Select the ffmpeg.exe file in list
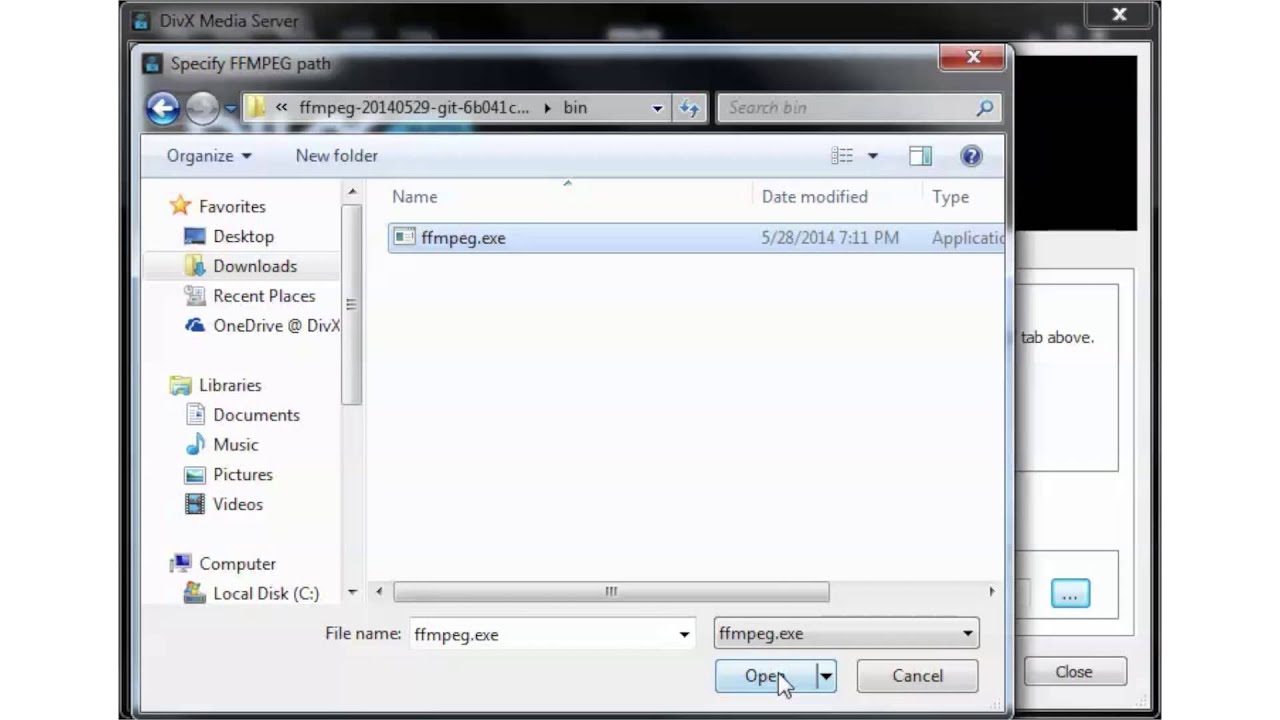Image resolution: width=1280 pixels, height=720 pixels. [695, 238]
